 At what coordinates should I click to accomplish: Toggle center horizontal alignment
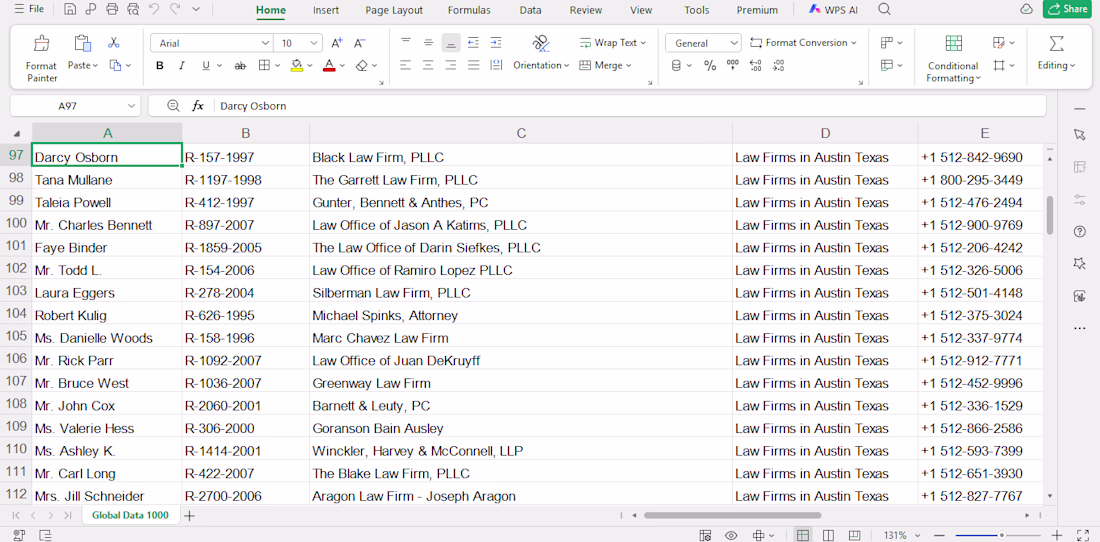point(428,65)
